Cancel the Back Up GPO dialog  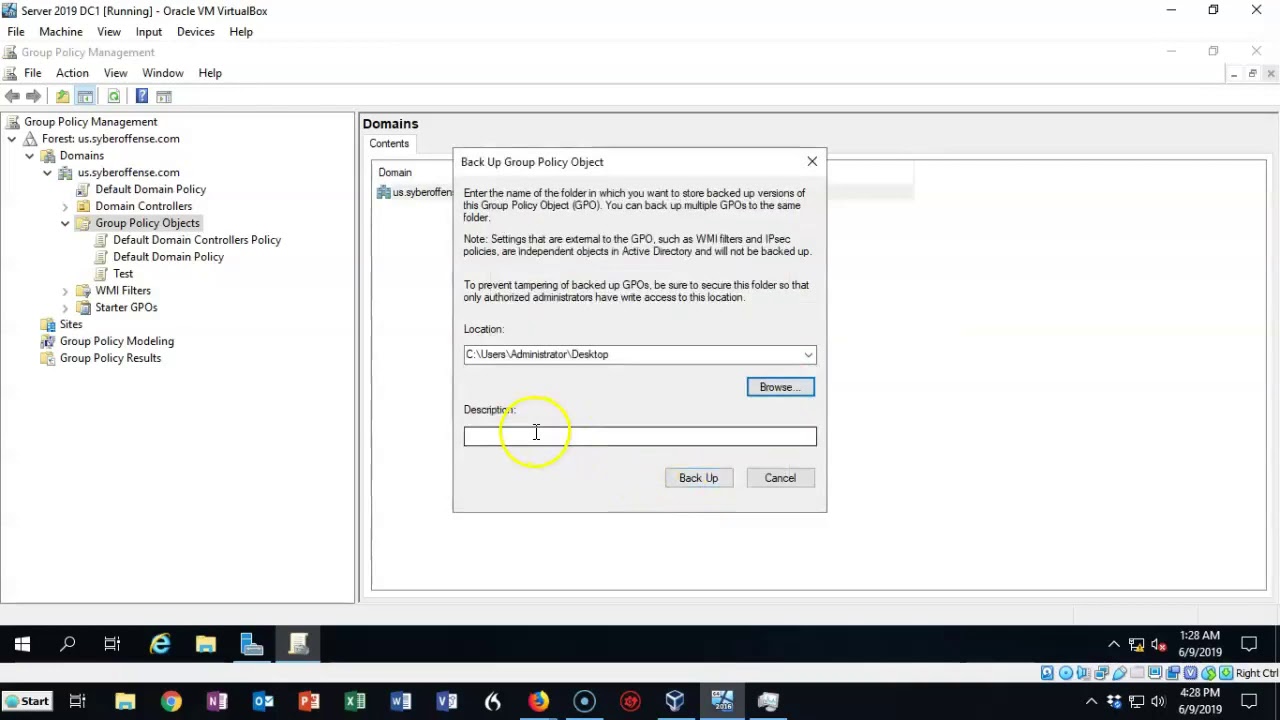(x=780, y=478)
